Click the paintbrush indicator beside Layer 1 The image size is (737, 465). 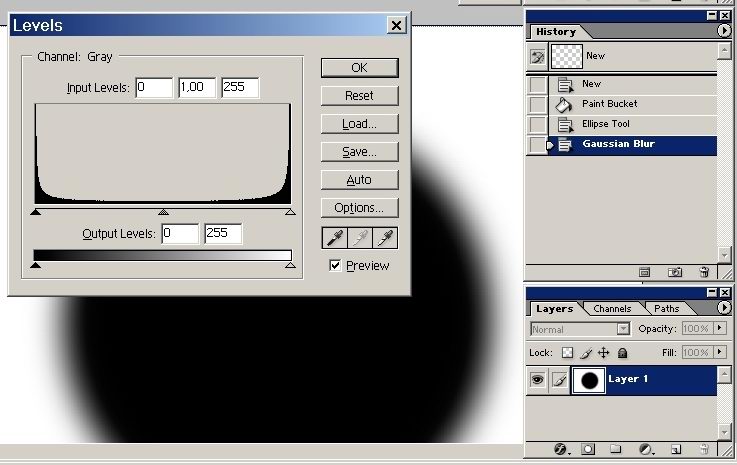[x=559, y=380]
